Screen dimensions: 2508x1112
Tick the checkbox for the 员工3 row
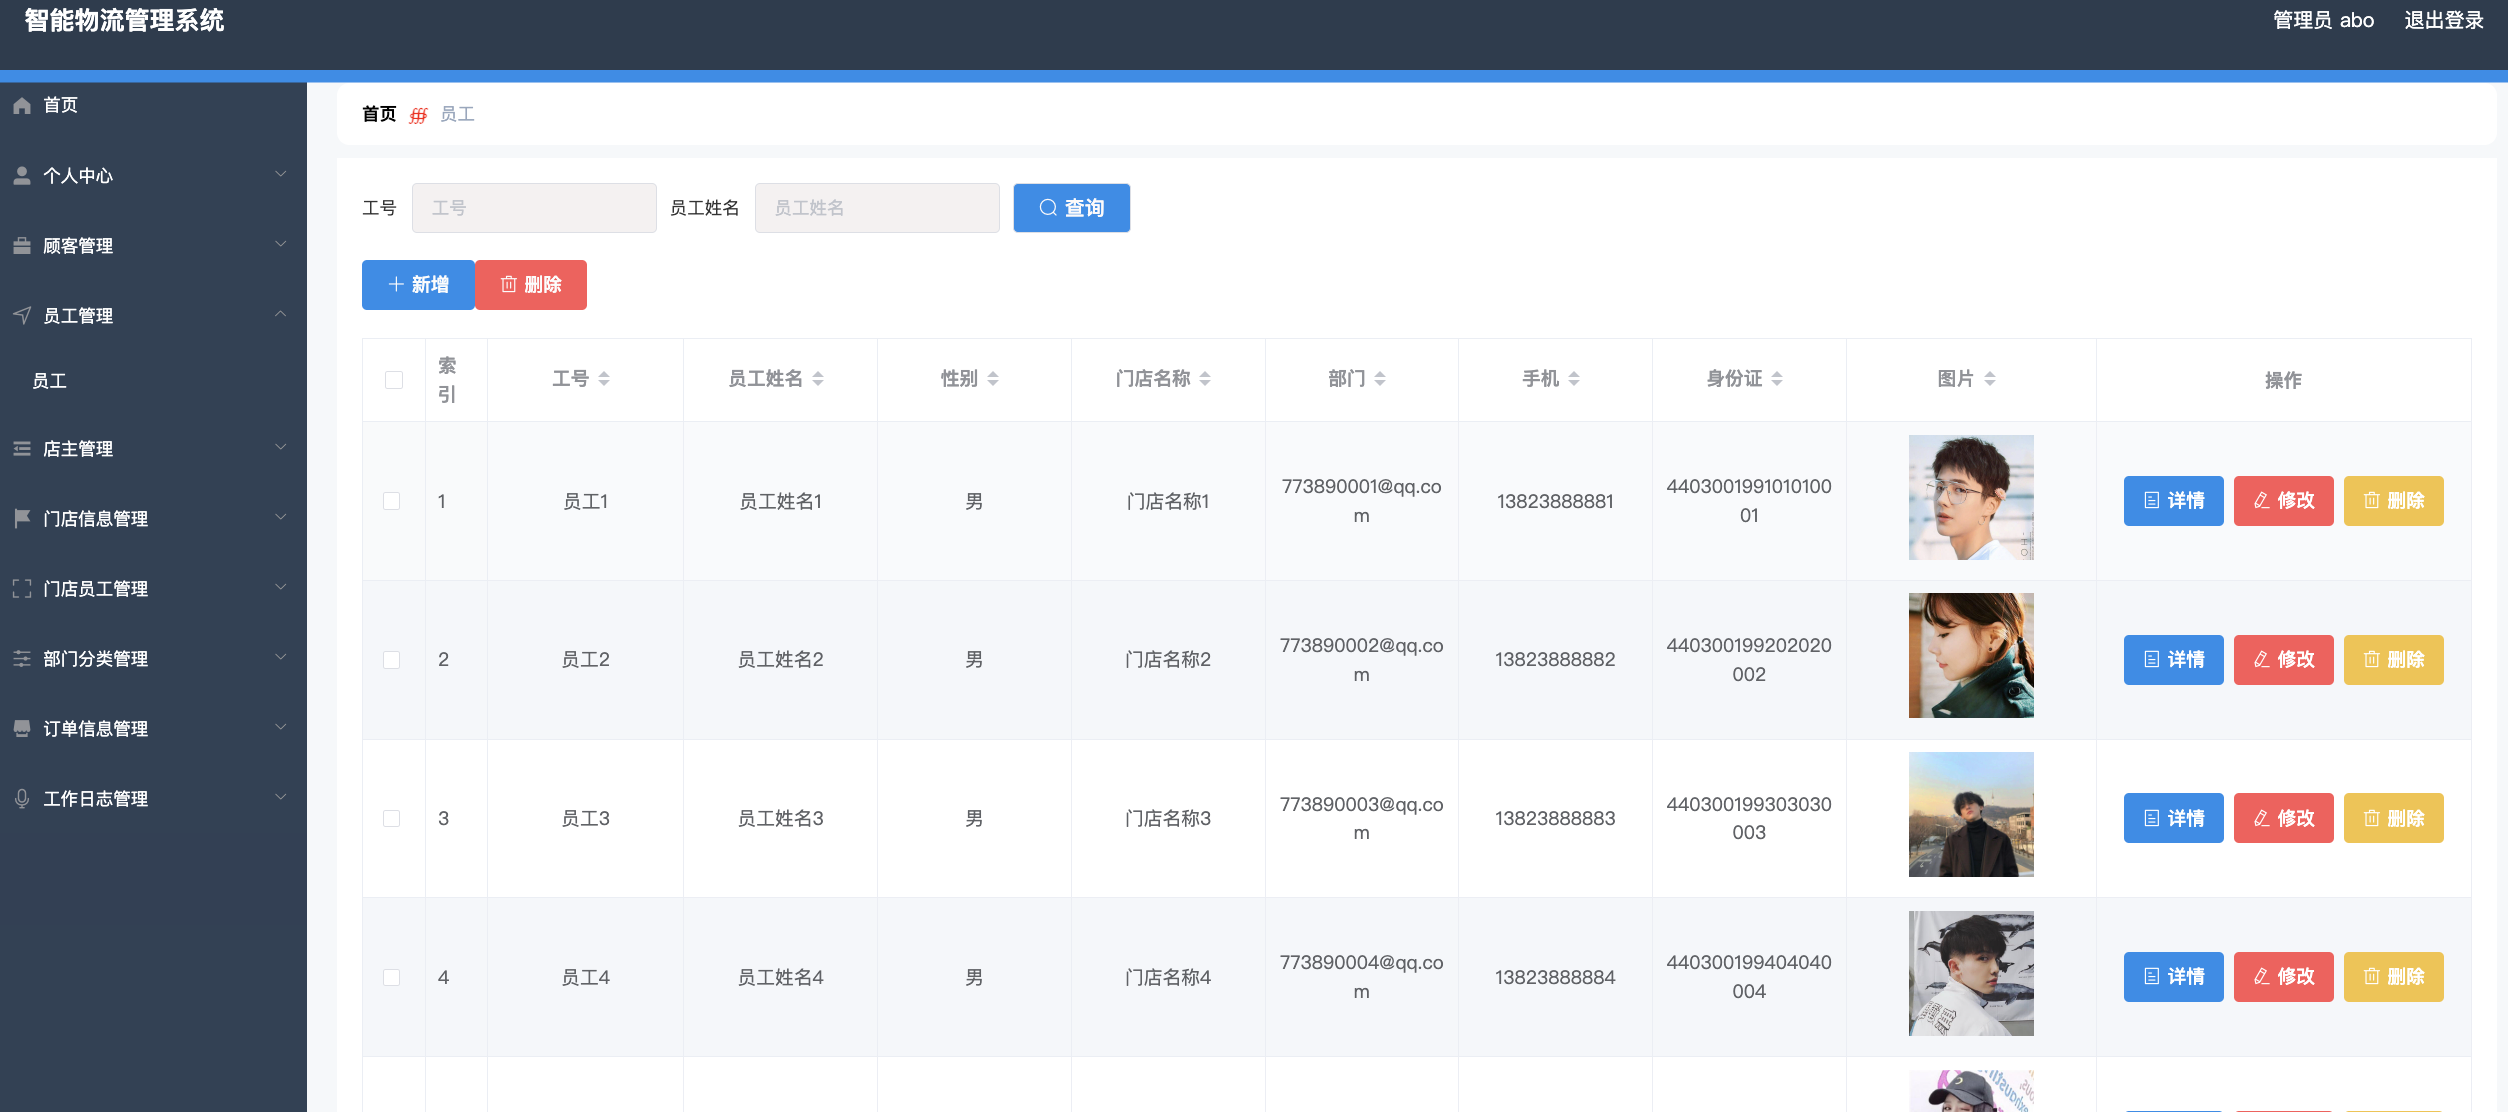pyautogui.click(x=392, y=818)
